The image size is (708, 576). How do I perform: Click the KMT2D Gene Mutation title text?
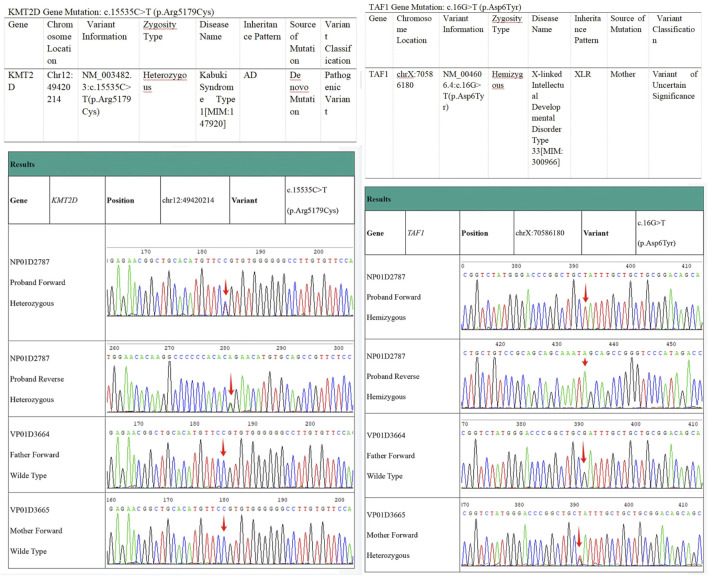(x=111, y=12)
